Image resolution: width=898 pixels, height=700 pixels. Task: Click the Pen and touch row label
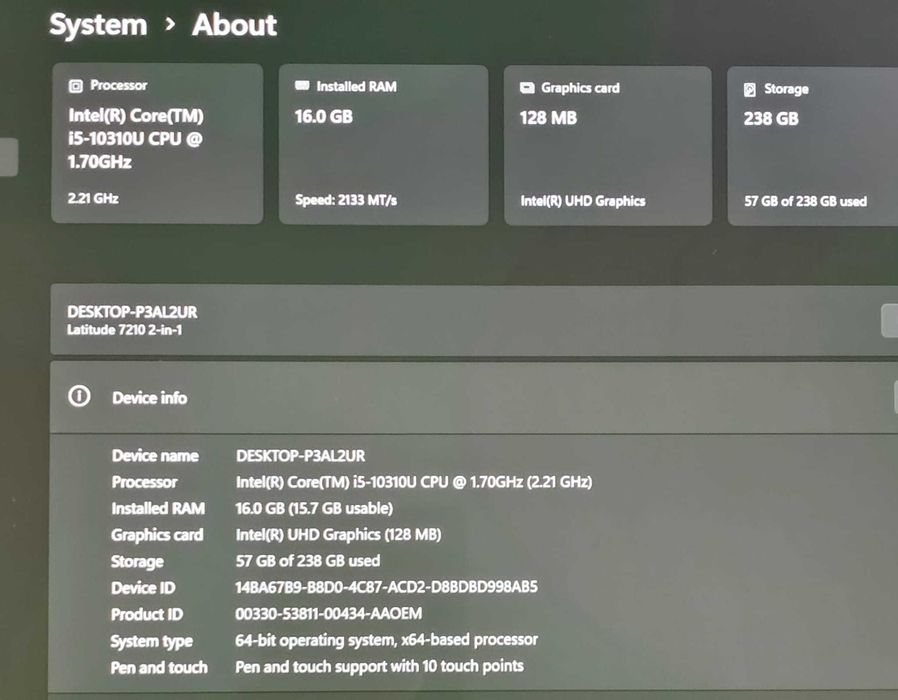pos(159,667)
